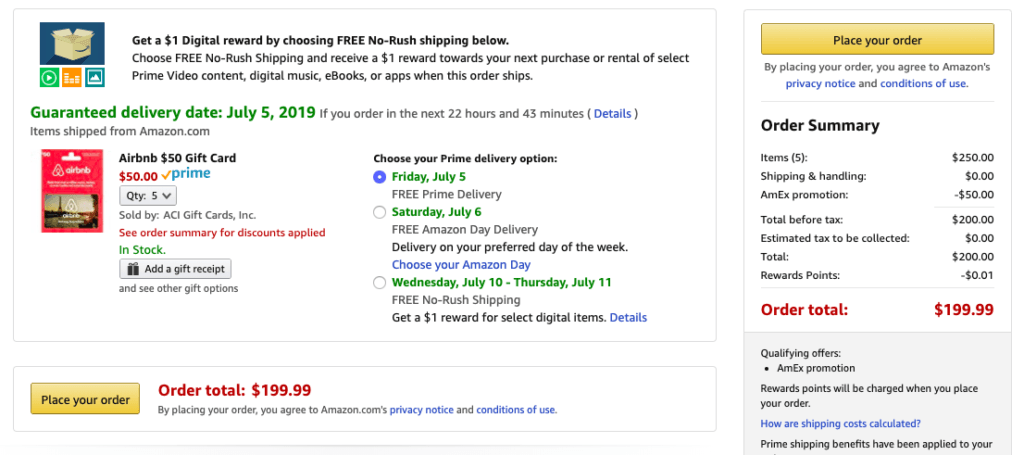Select Saturday, July 6 Amazon Day delivery
1024x455 pixels.
pos(379,212)
